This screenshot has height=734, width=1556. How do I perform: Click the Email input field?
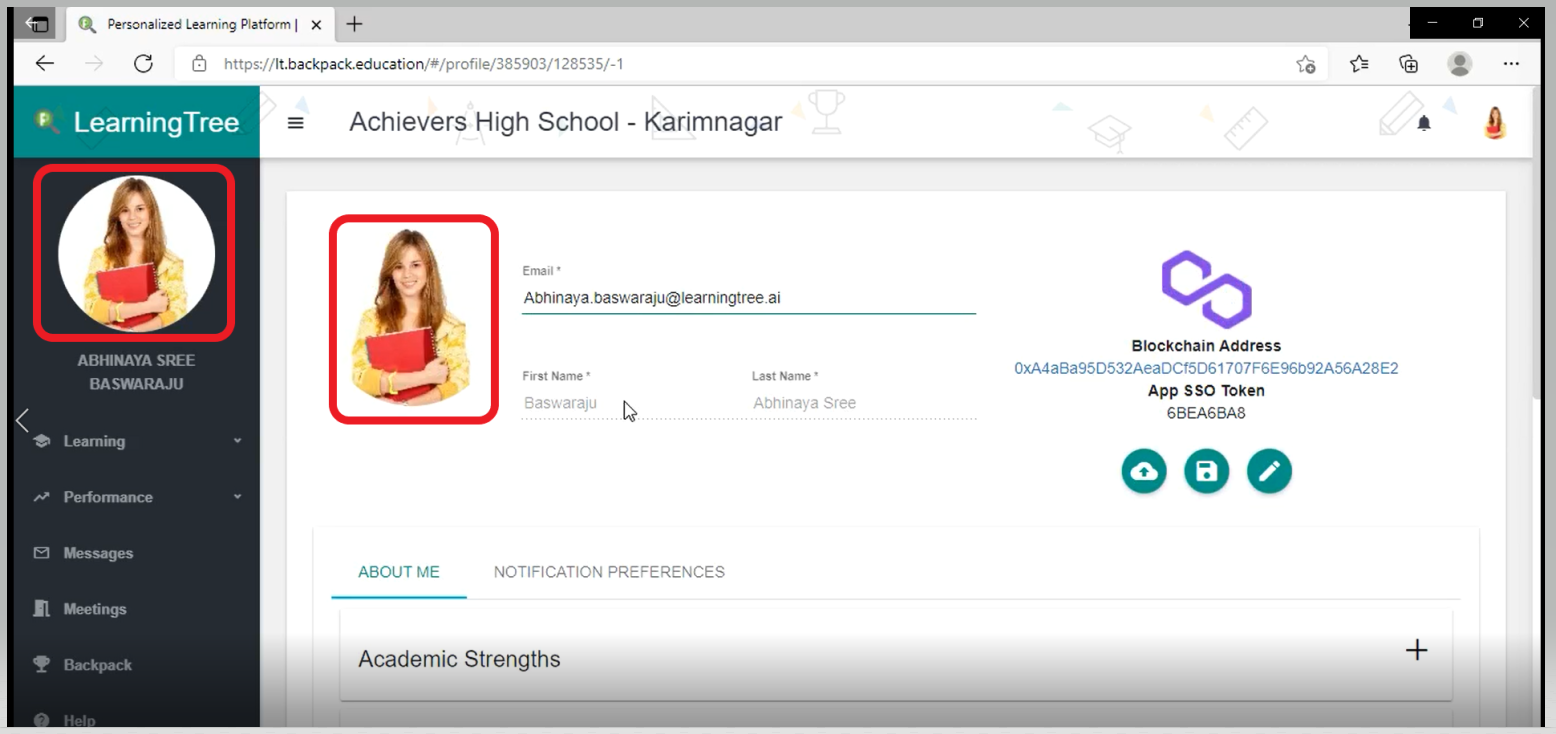coord(748,298)
